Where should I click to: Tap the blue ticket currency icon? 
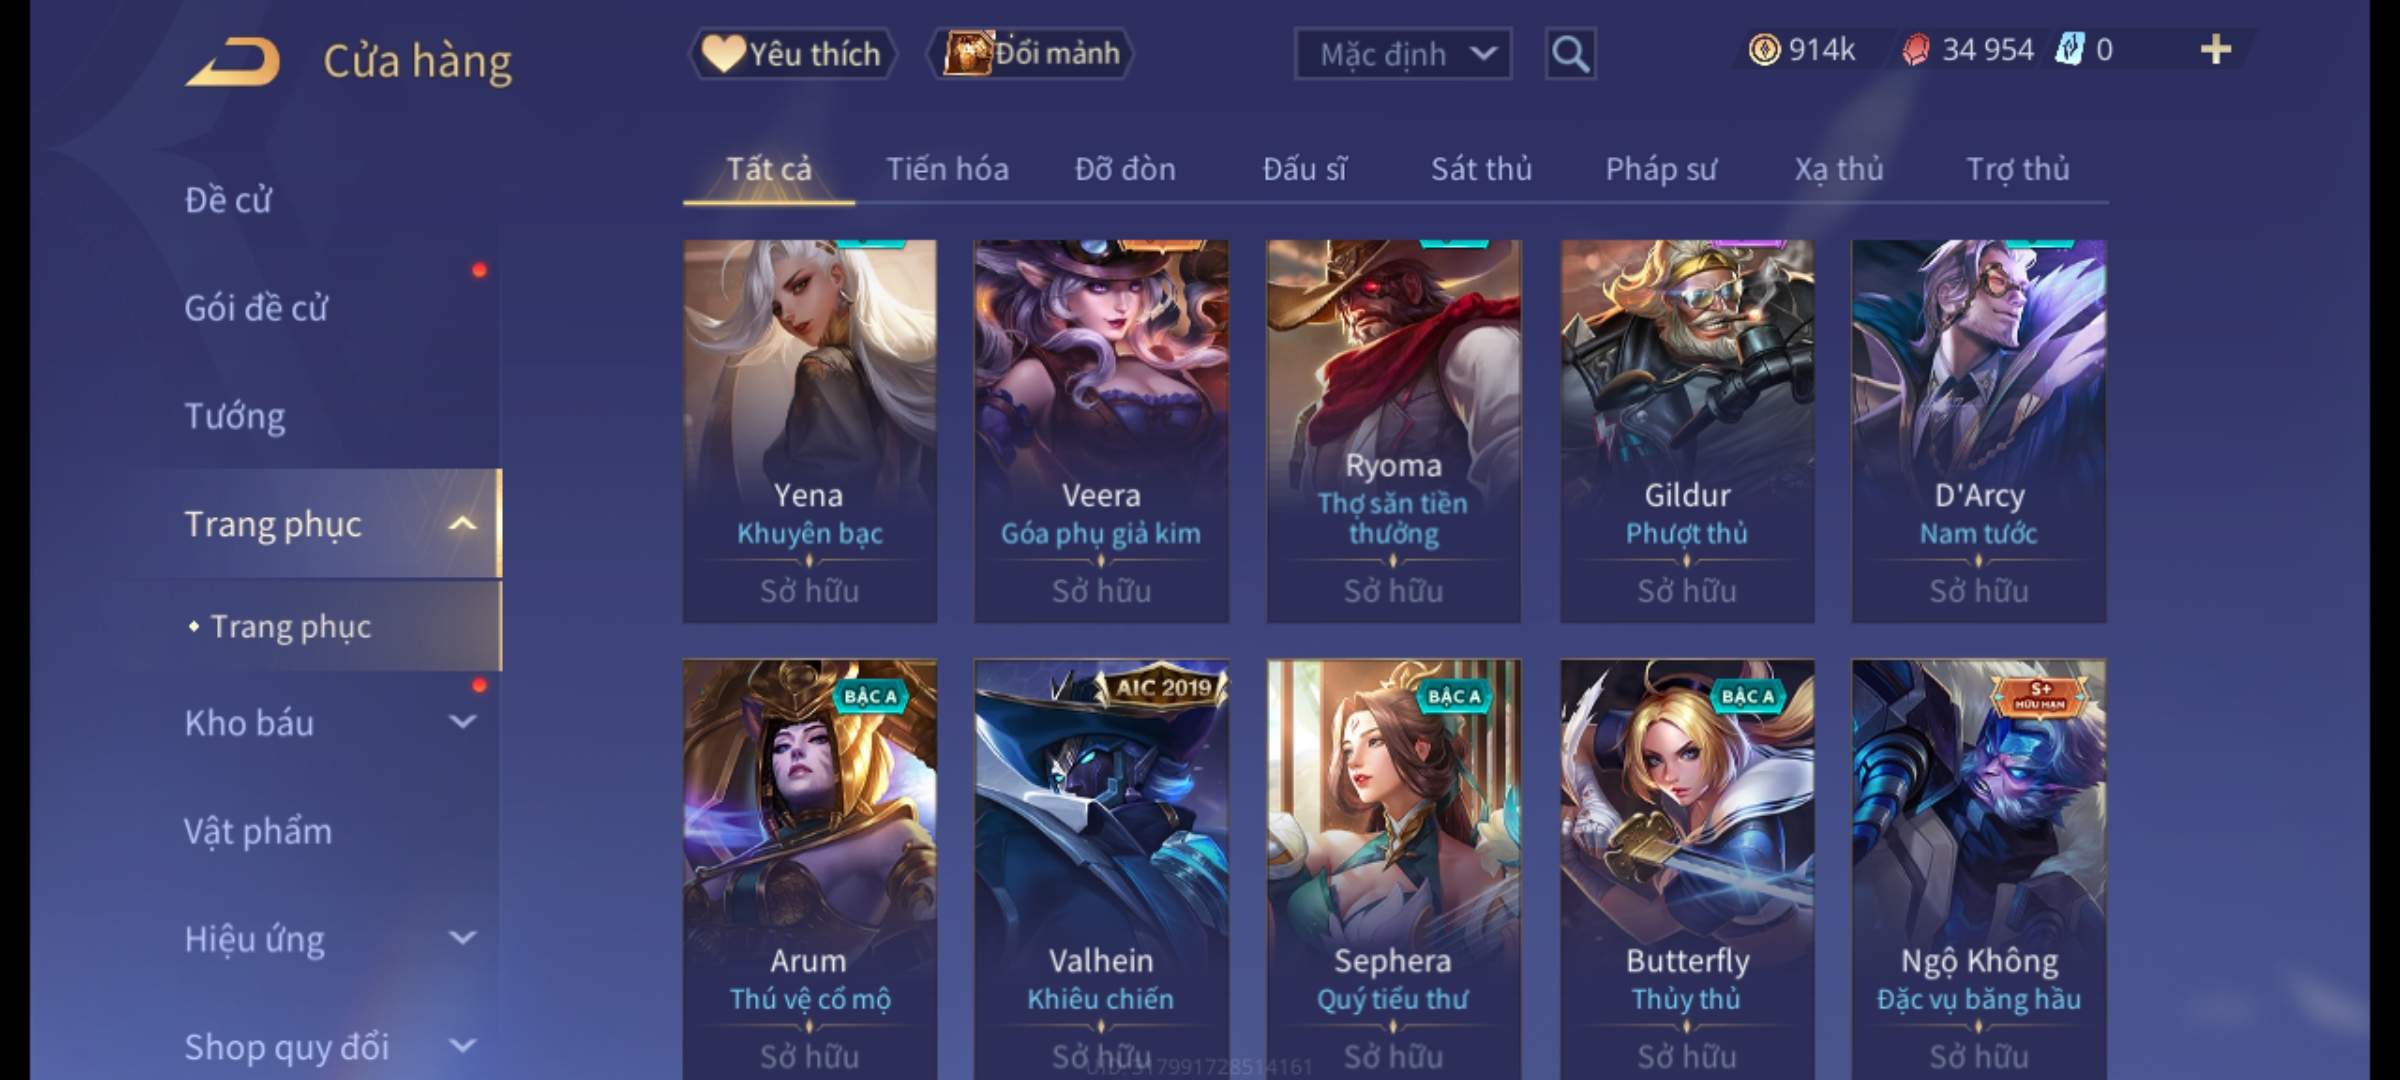[x=2069, y=49]
